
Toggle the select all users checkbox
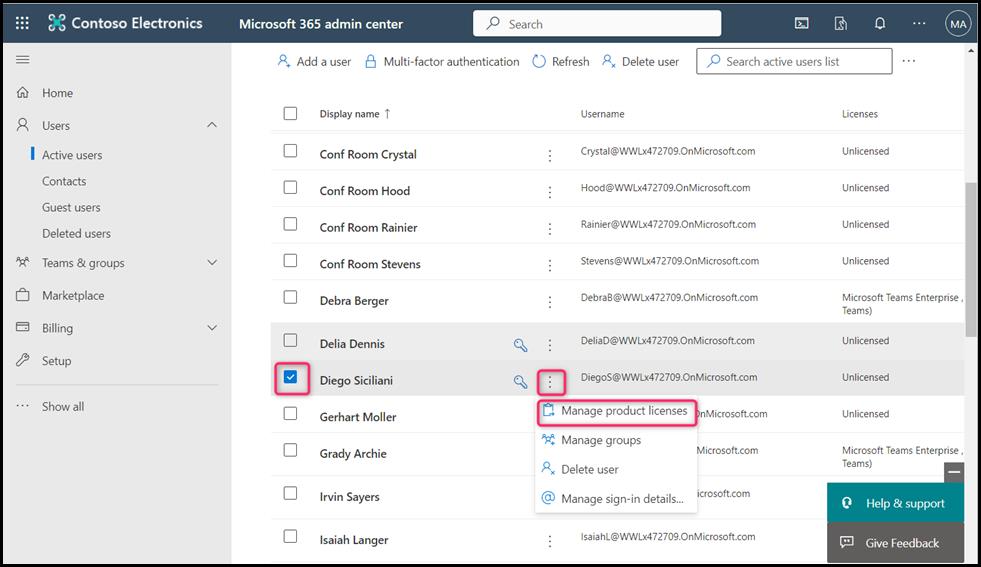[x=291, y=113]
